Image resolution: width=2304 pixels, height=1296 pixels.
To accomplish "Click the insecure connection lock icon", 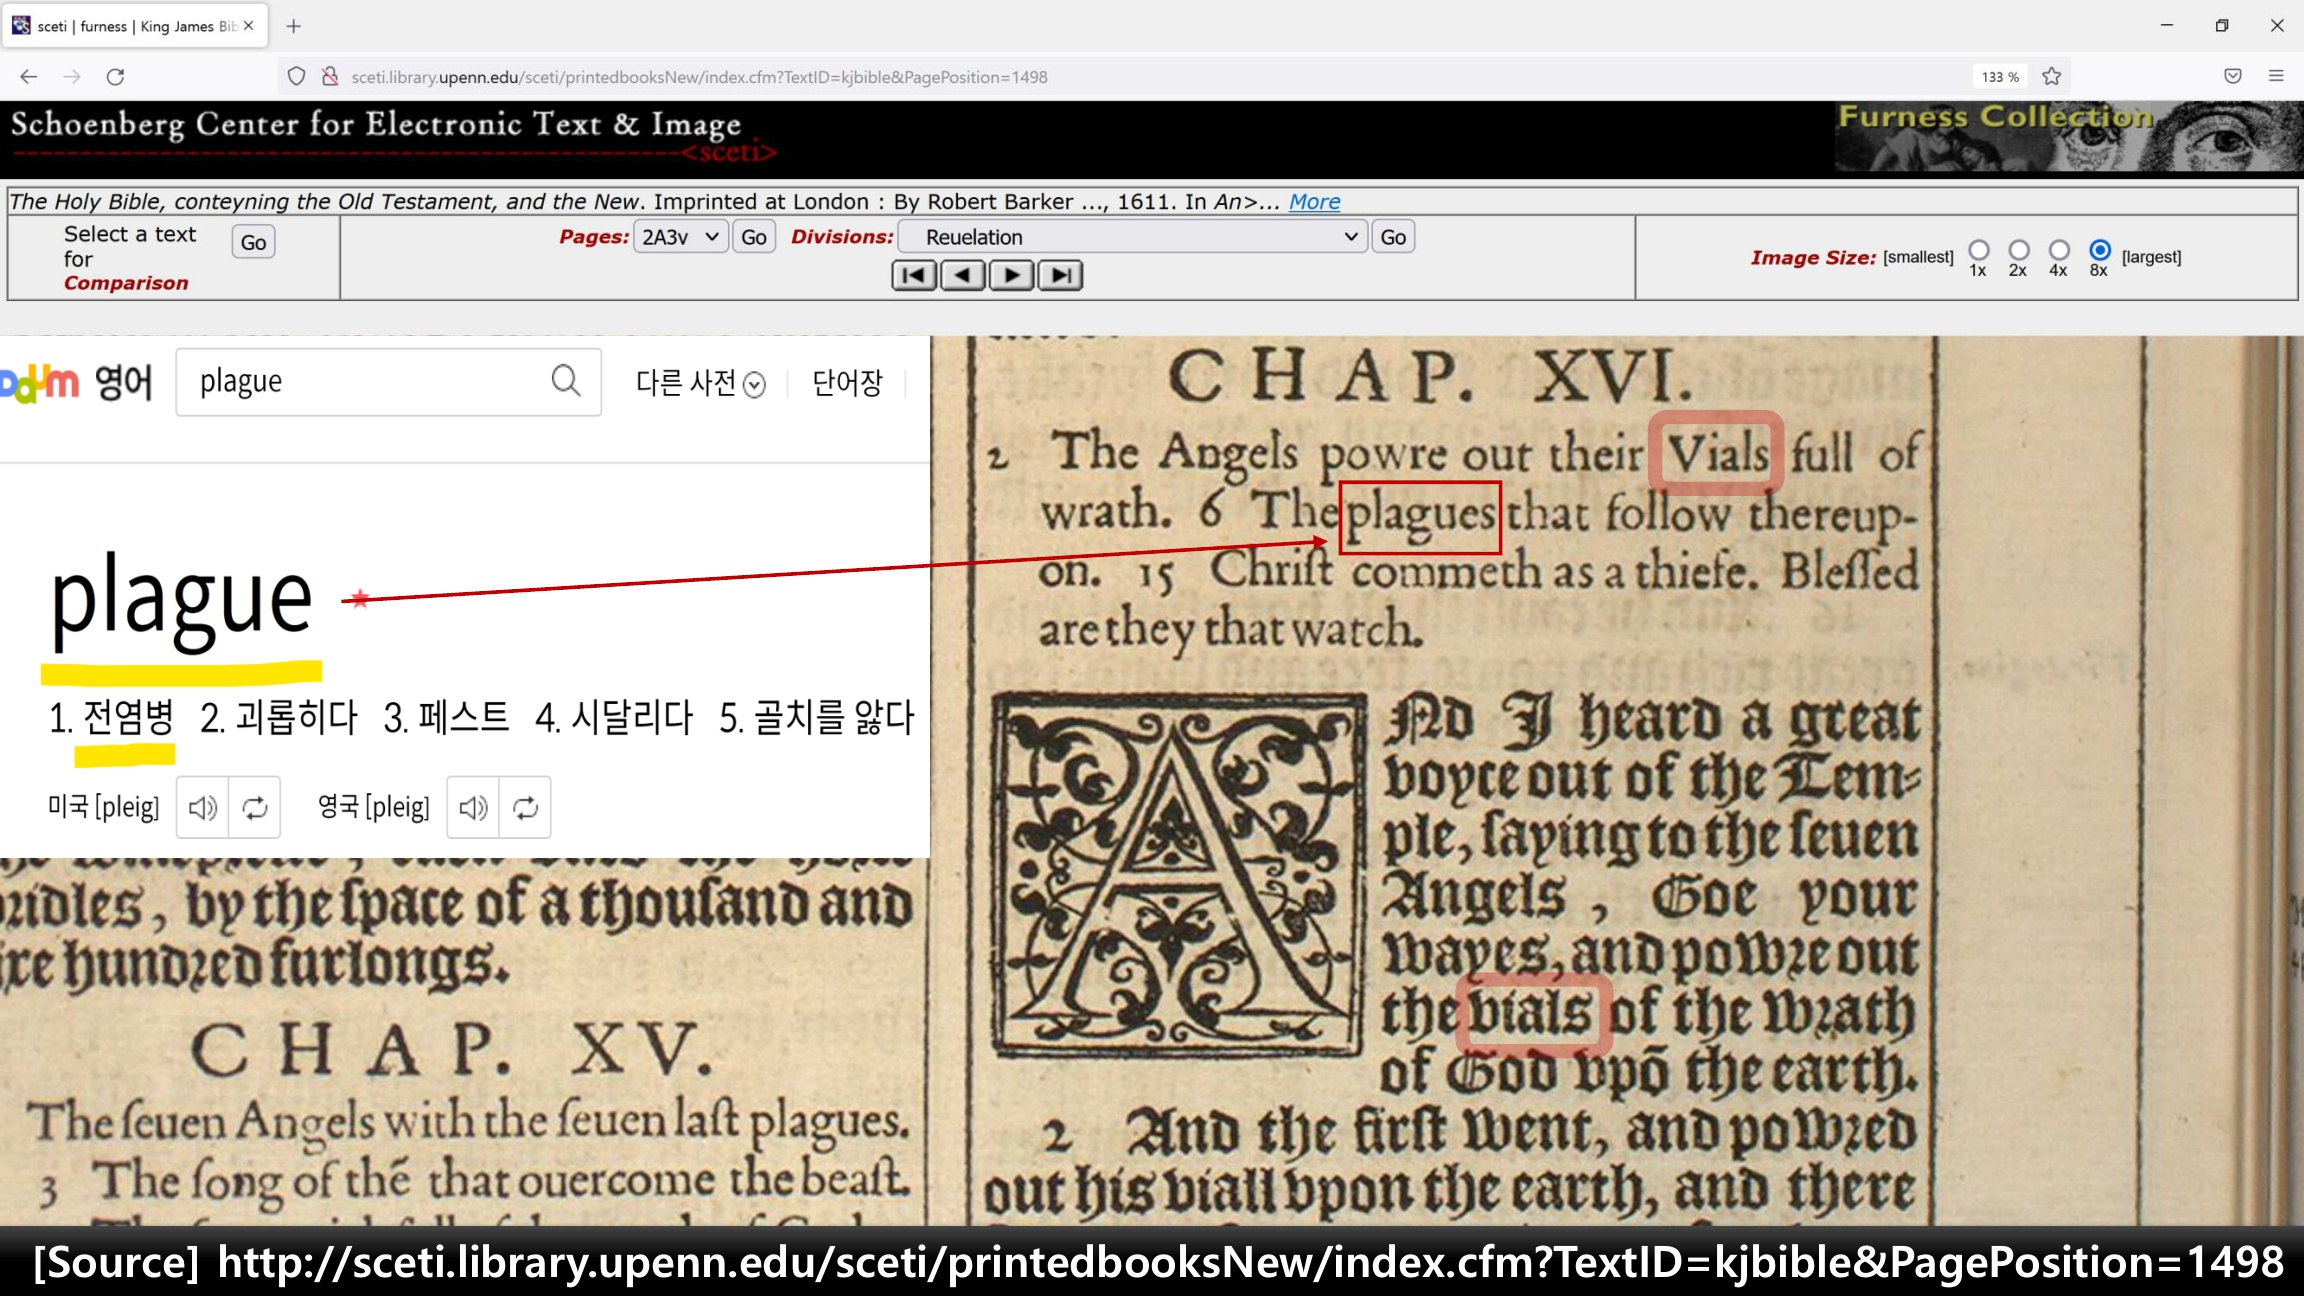I will point(329,77).
